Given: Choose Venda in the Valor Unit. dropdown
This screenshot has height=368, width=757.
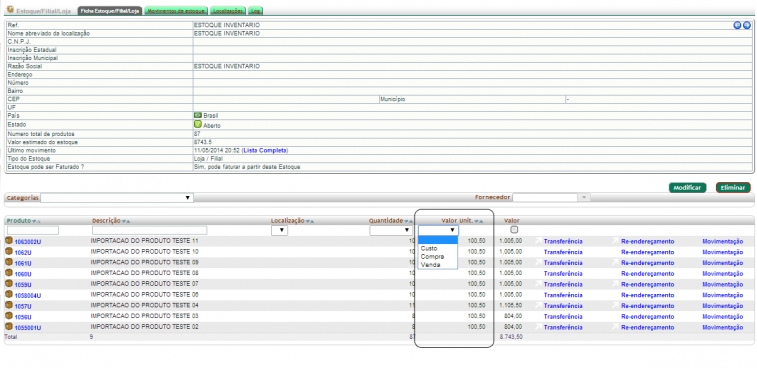Looking at the screenshot, I should click(430, 265).
